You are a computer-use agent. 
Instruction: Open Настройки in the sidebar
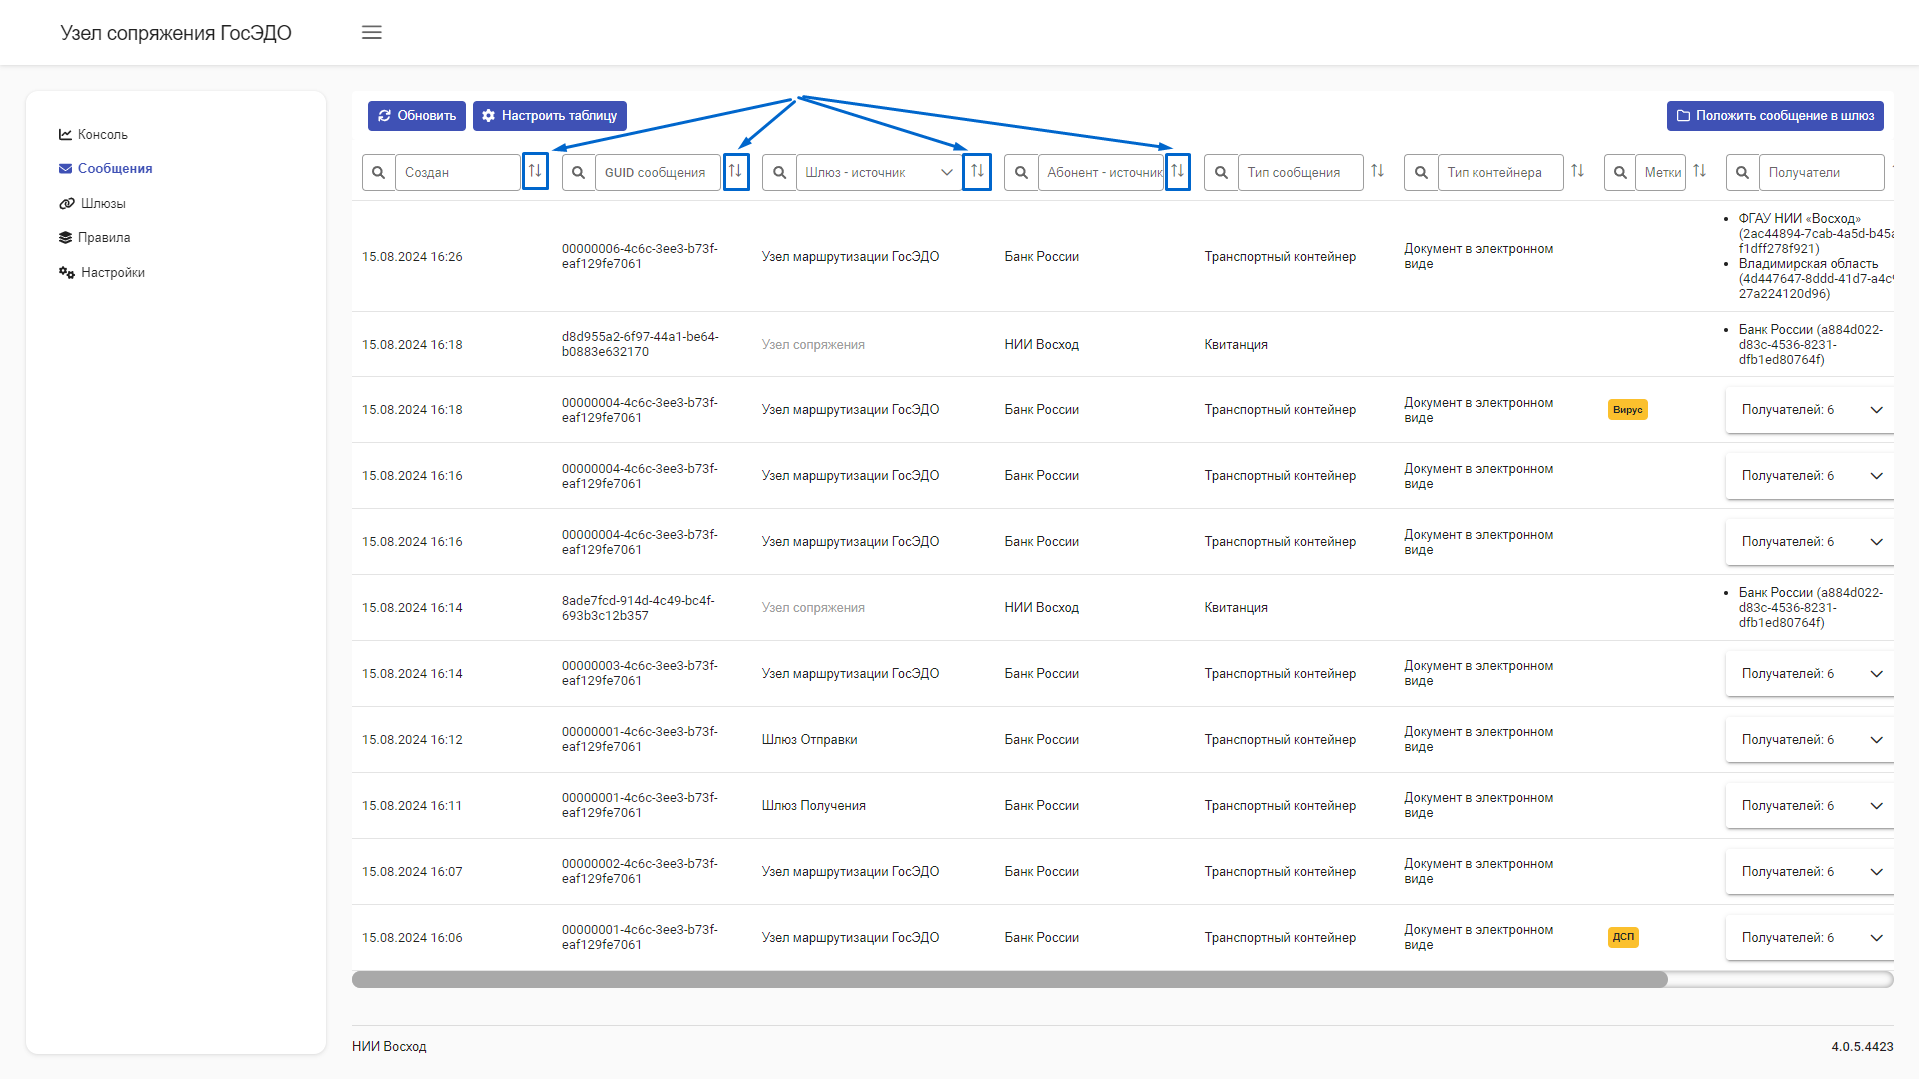pyautogui.click(x=101, y=272)
